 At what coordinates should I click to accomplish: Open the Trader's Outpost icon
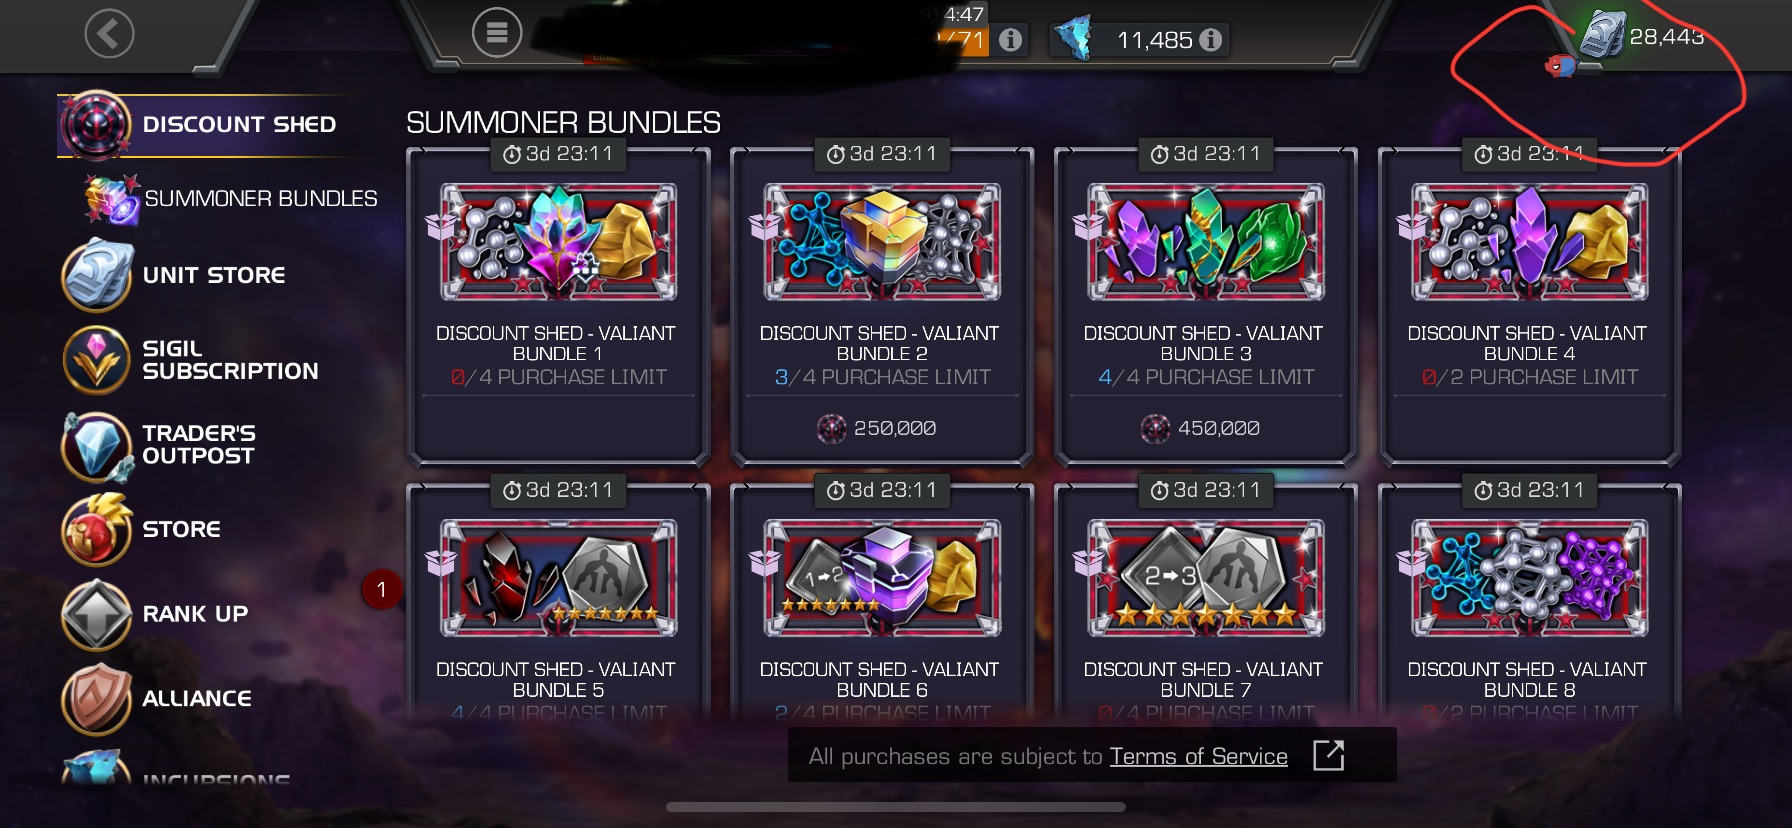(x=97, y=446)
